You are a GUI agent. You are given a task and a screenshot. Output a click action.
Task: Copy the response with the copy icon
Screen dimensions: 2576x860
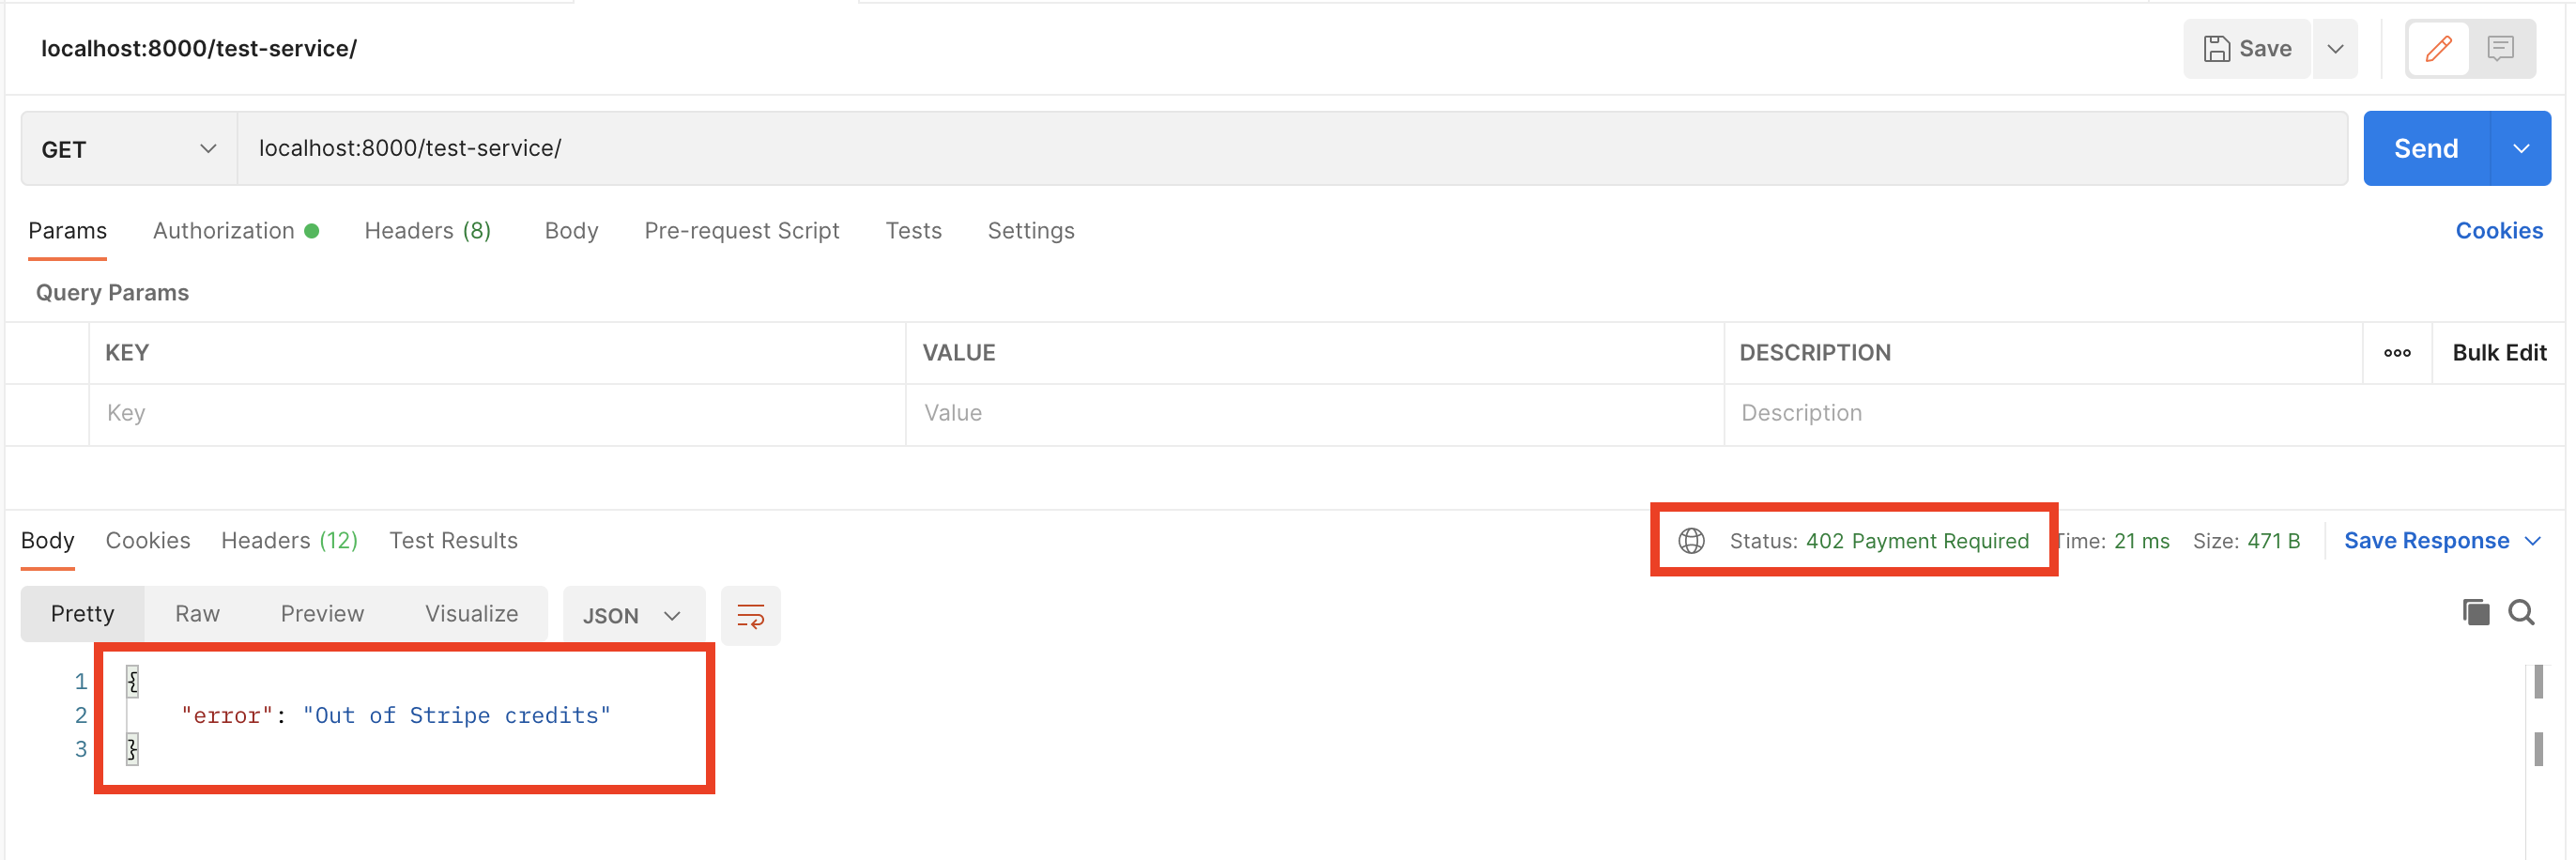2475,613
